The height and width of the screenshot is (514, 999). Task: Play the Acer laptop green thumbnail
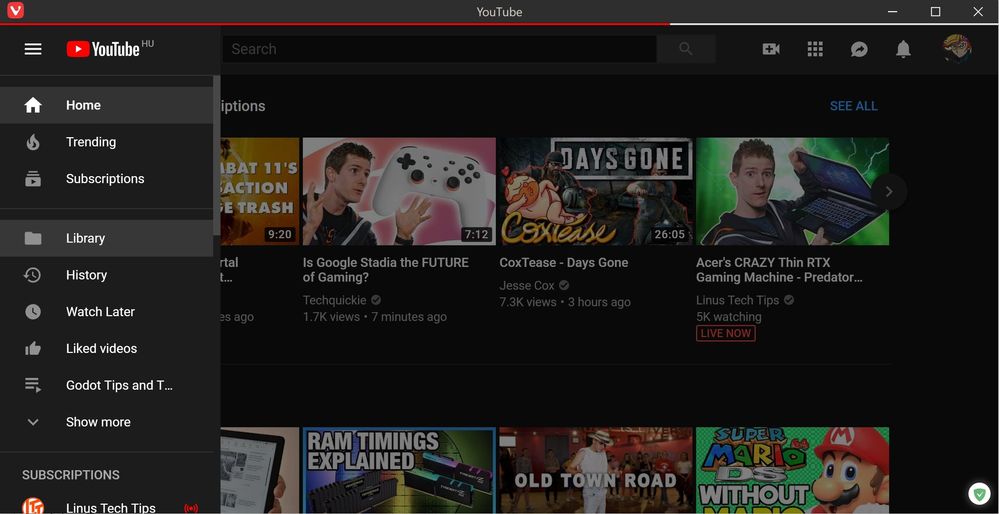pyautogui.click(x=793, y=191)
